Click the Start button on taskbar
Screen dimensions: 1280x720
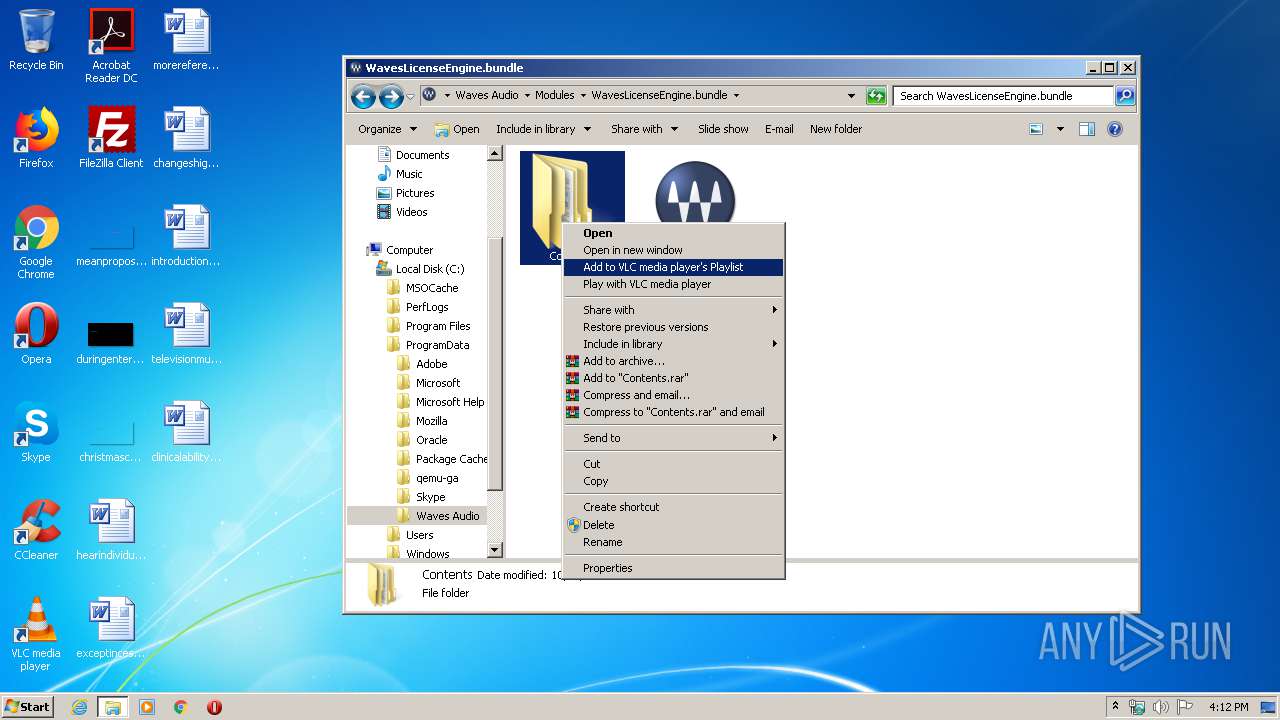pos(27,706)
